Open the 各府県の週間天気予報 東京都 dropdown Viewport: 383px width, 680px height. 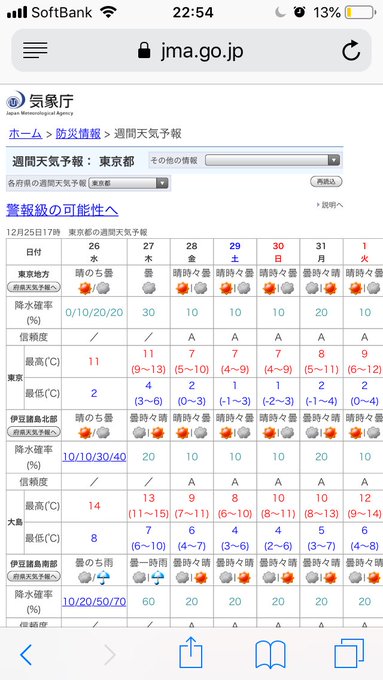(x=128, y=183)
